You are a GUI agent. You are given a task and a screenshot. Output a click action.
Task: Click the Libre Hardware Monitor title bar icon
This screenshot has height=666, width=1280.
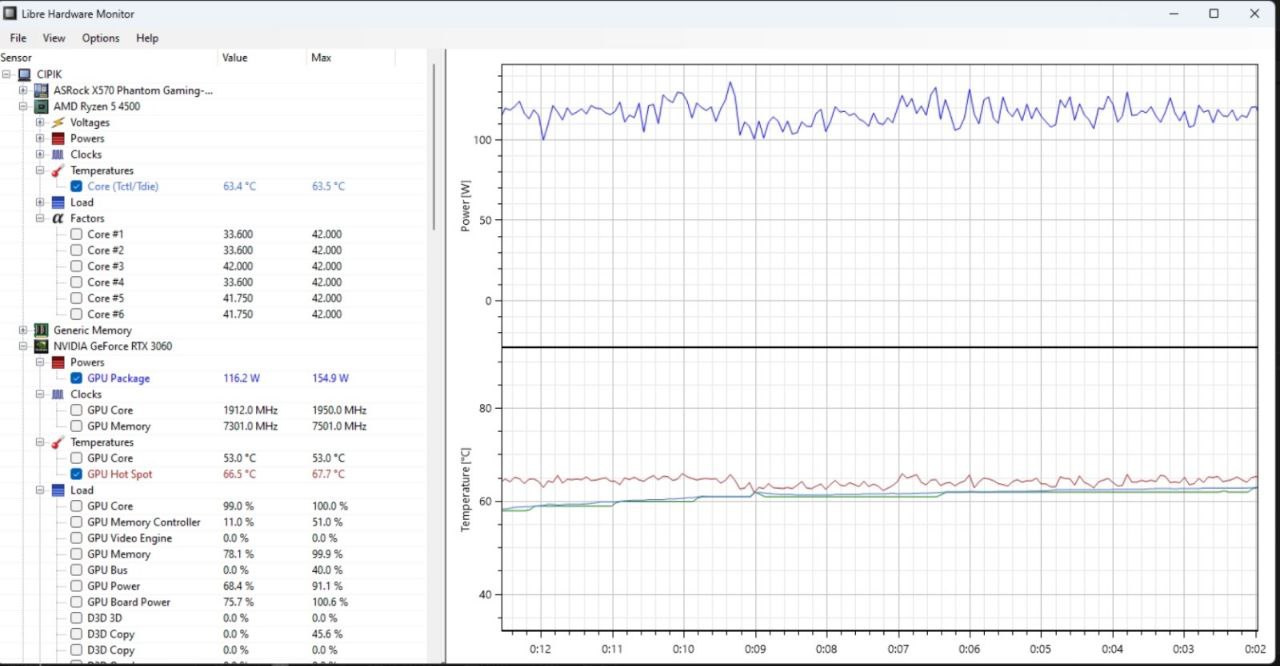tap(10, 14)
